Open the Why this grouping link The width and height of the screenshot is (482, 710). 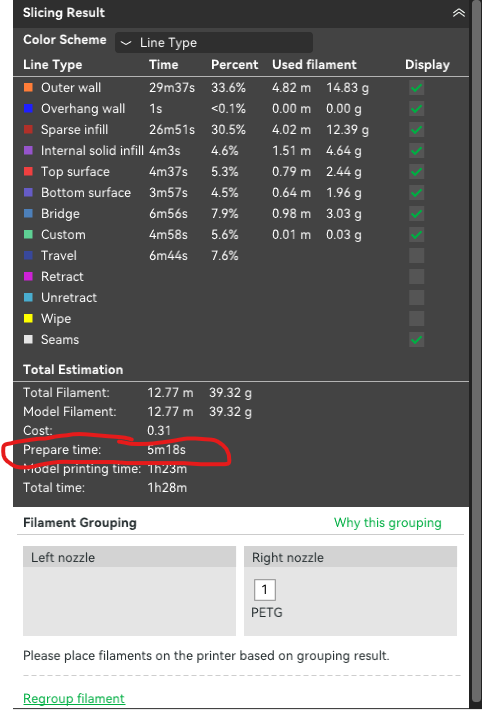coord(387,523)
